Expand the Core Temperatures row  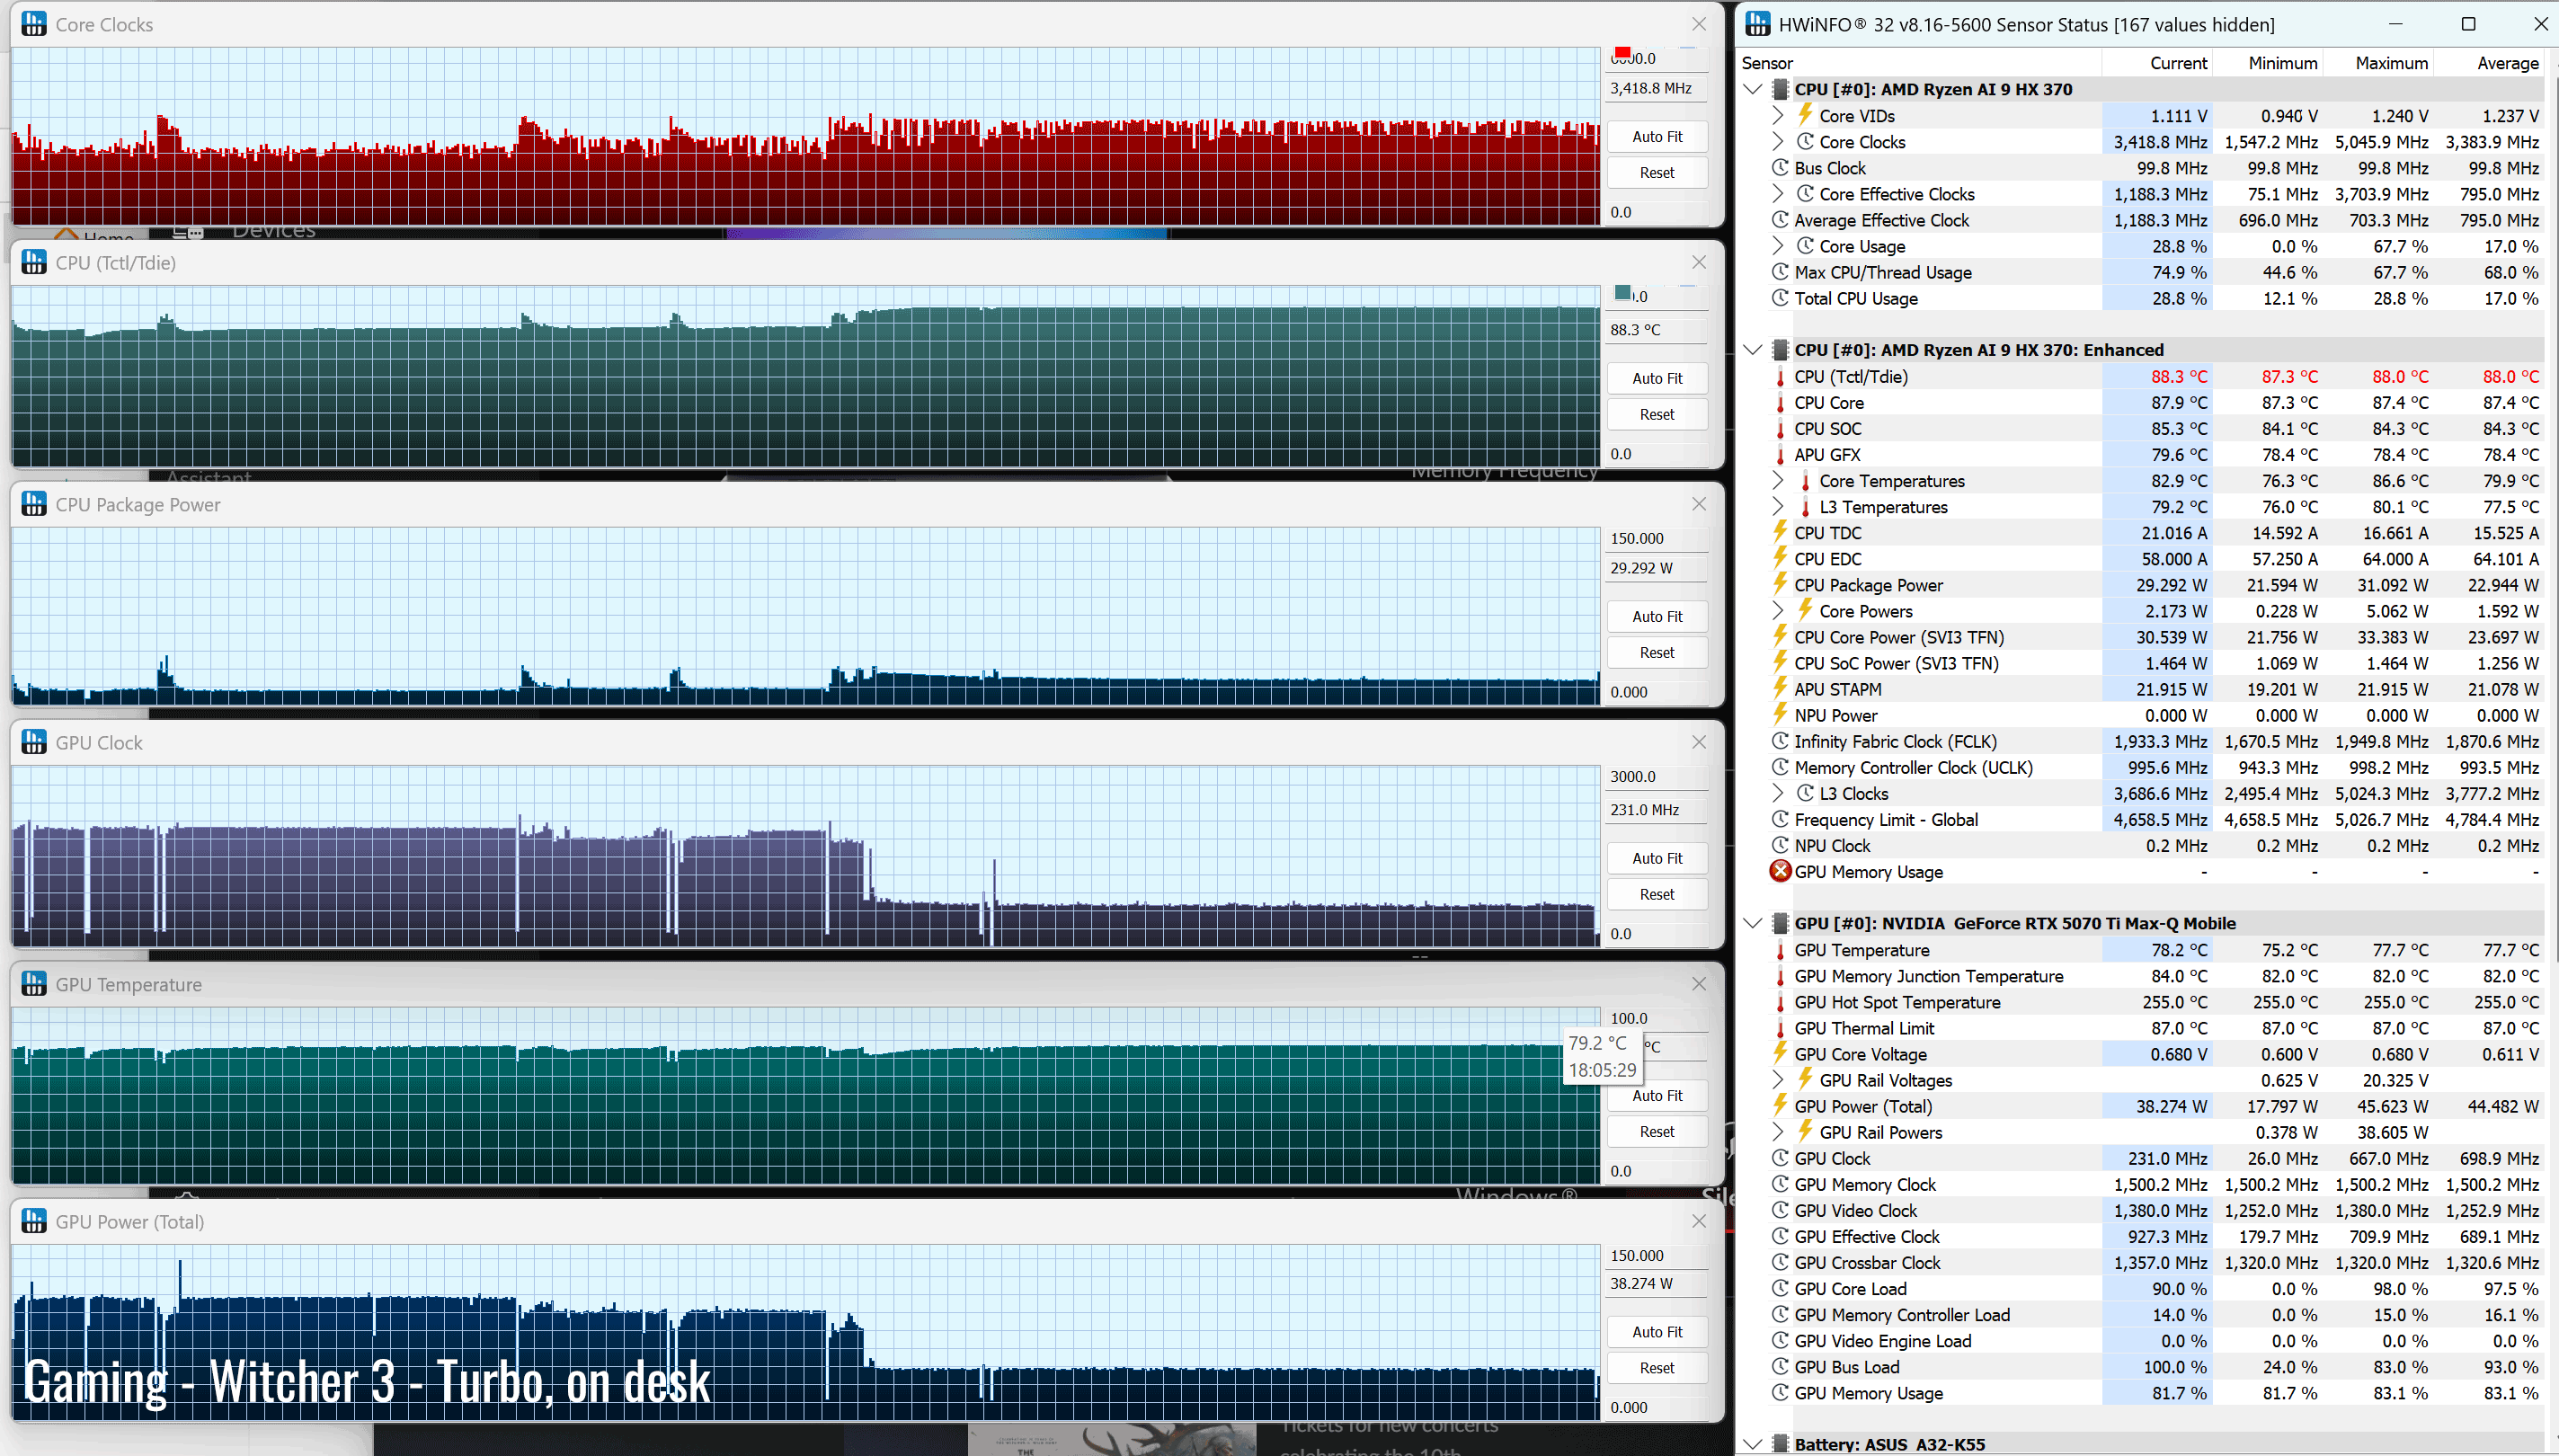pos(1778,481)
